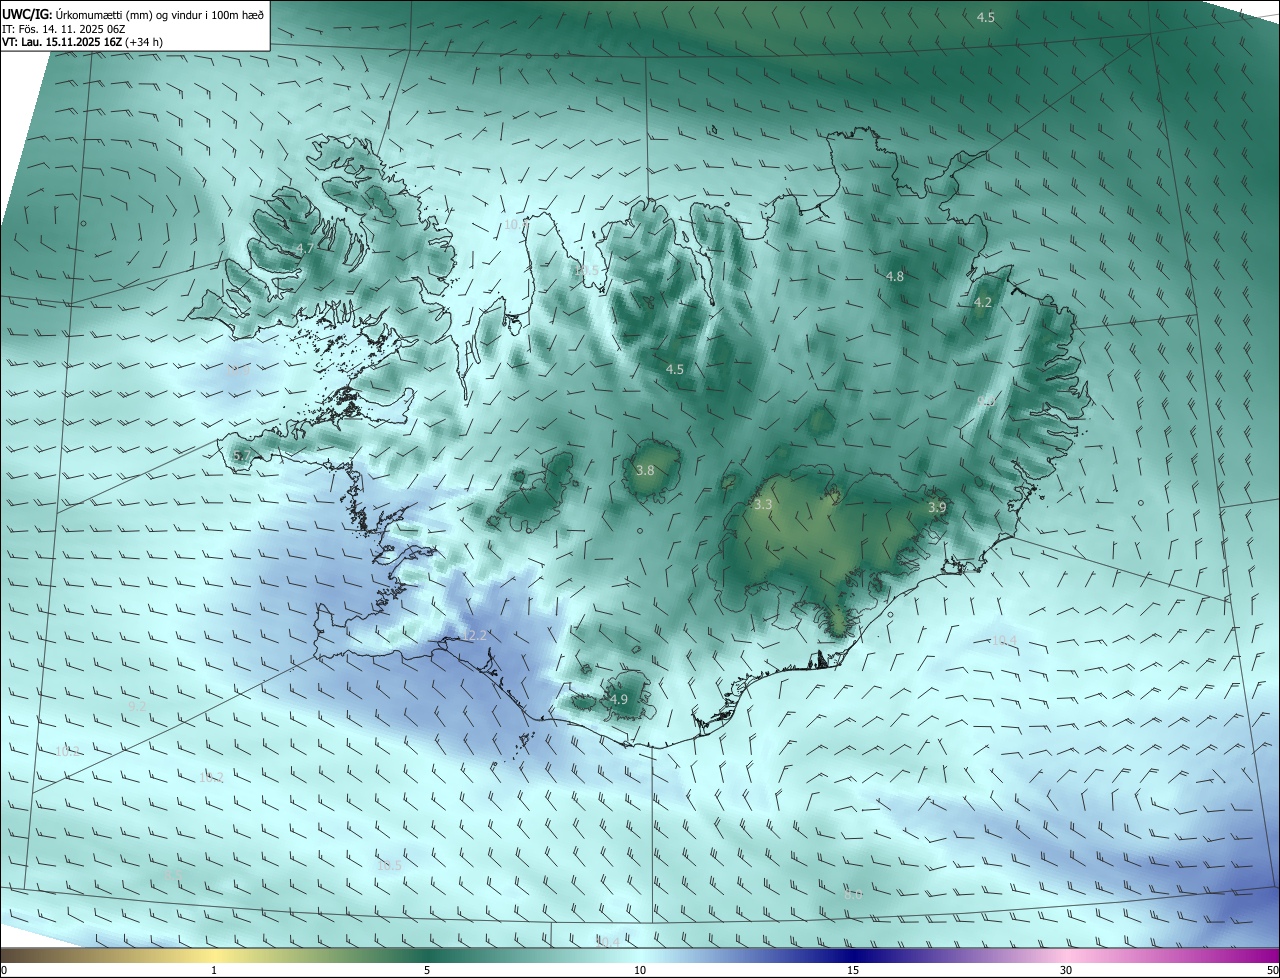The width and height of the screenshot is (1280, 978).
Task: Click the 4.5 value in north-central Iceland
Action: click(675, 369)
